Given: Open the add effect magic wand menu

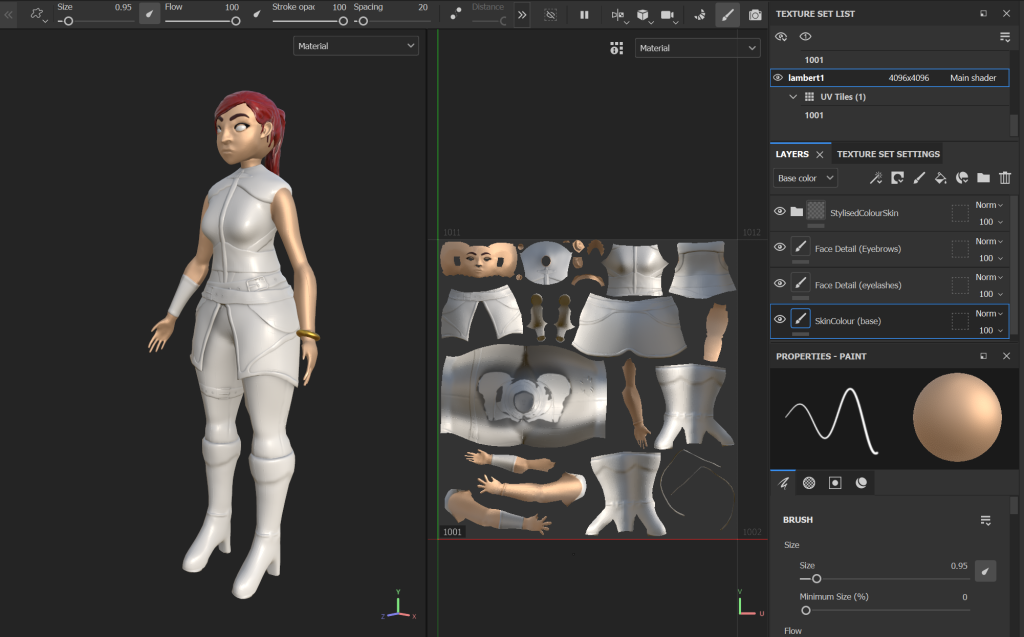Looking at the screenshot, I should pyautogui.click(x=875, y=178).
